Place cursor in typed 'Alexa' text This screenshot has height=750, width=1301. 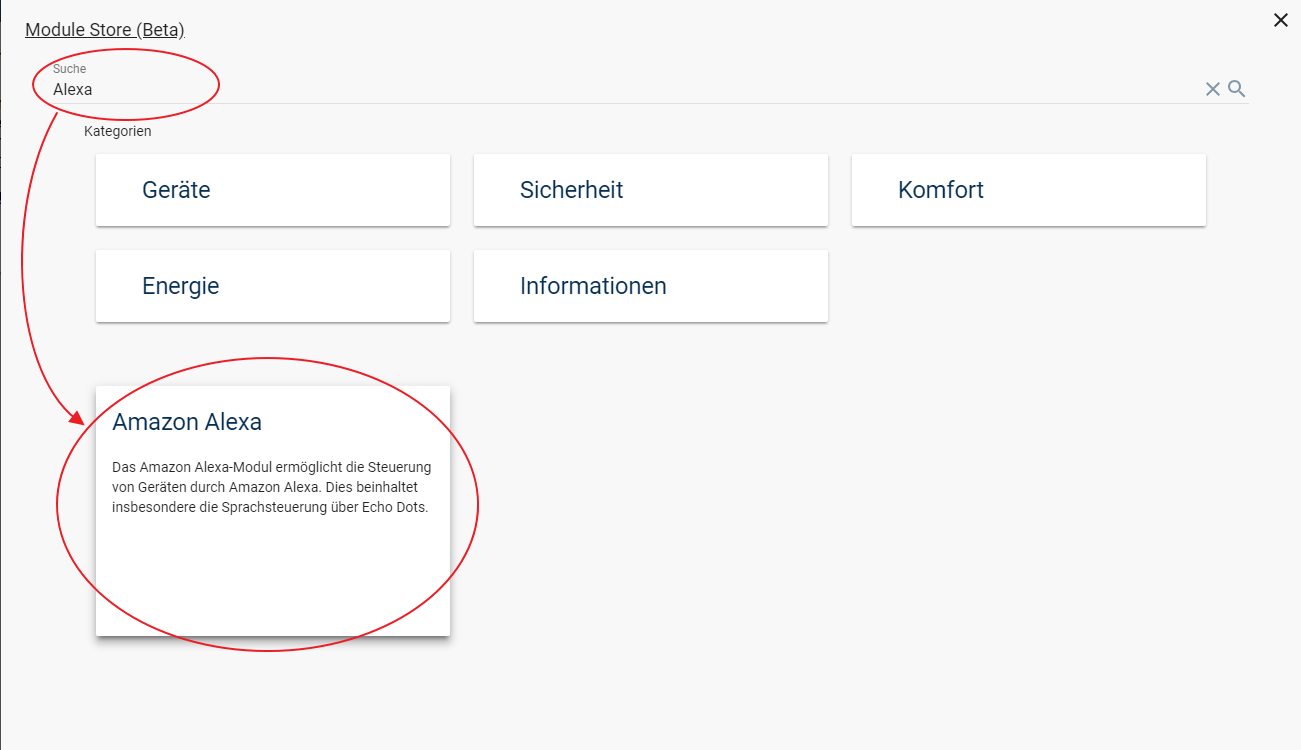tap(73, 89)
